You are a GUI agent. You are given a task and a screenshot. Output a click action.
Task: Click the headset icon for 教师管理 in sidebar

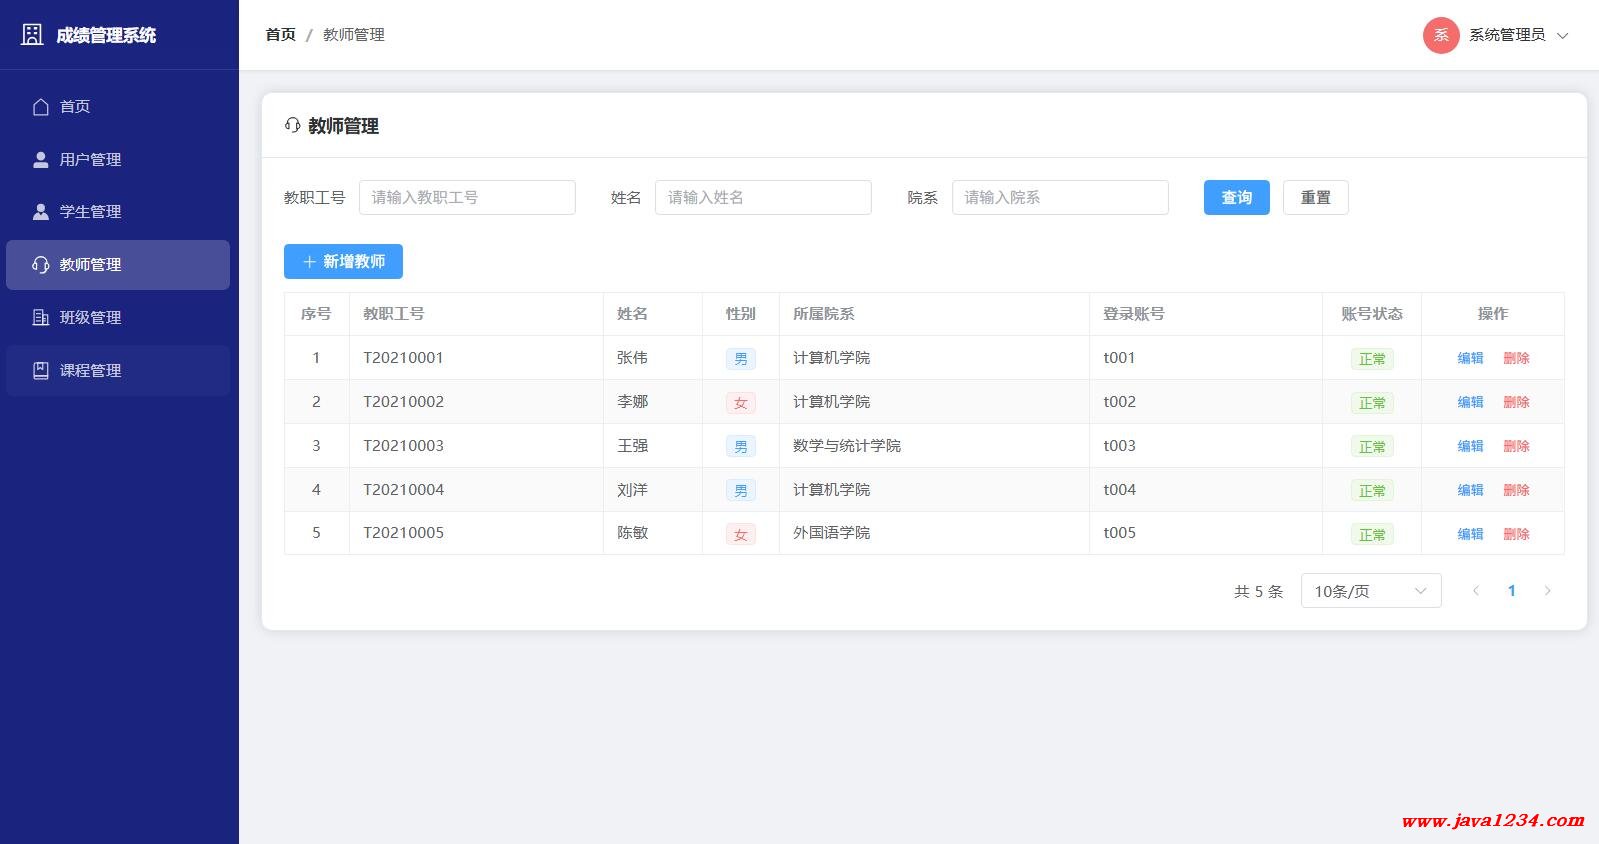click(41, 265)
